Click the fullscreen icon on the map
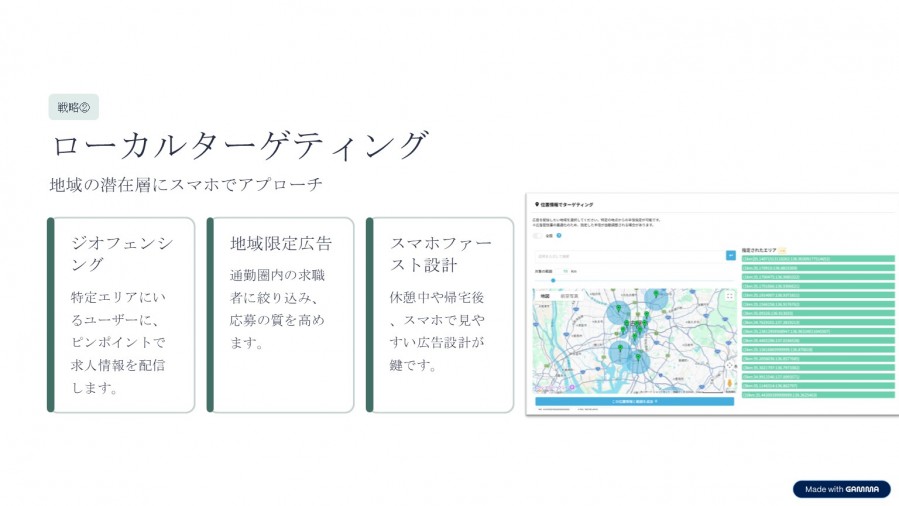Screen dimensions: 899x506 click(x=729, y=296)
